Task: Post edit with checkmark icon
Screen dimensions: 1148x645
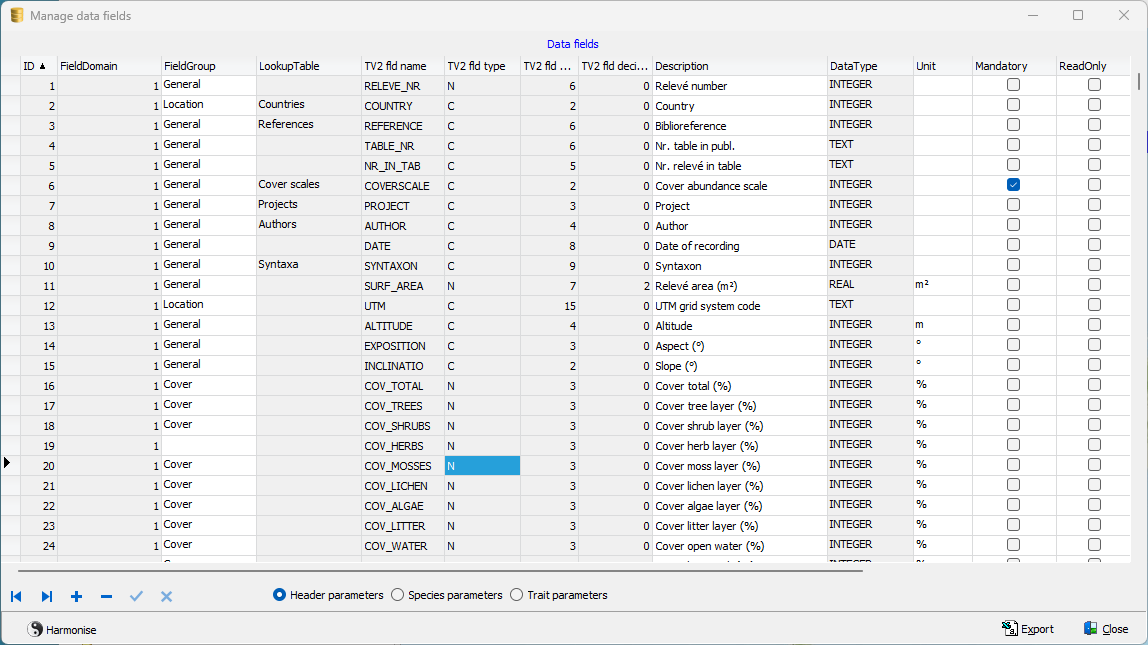Action: click(137, 596)
